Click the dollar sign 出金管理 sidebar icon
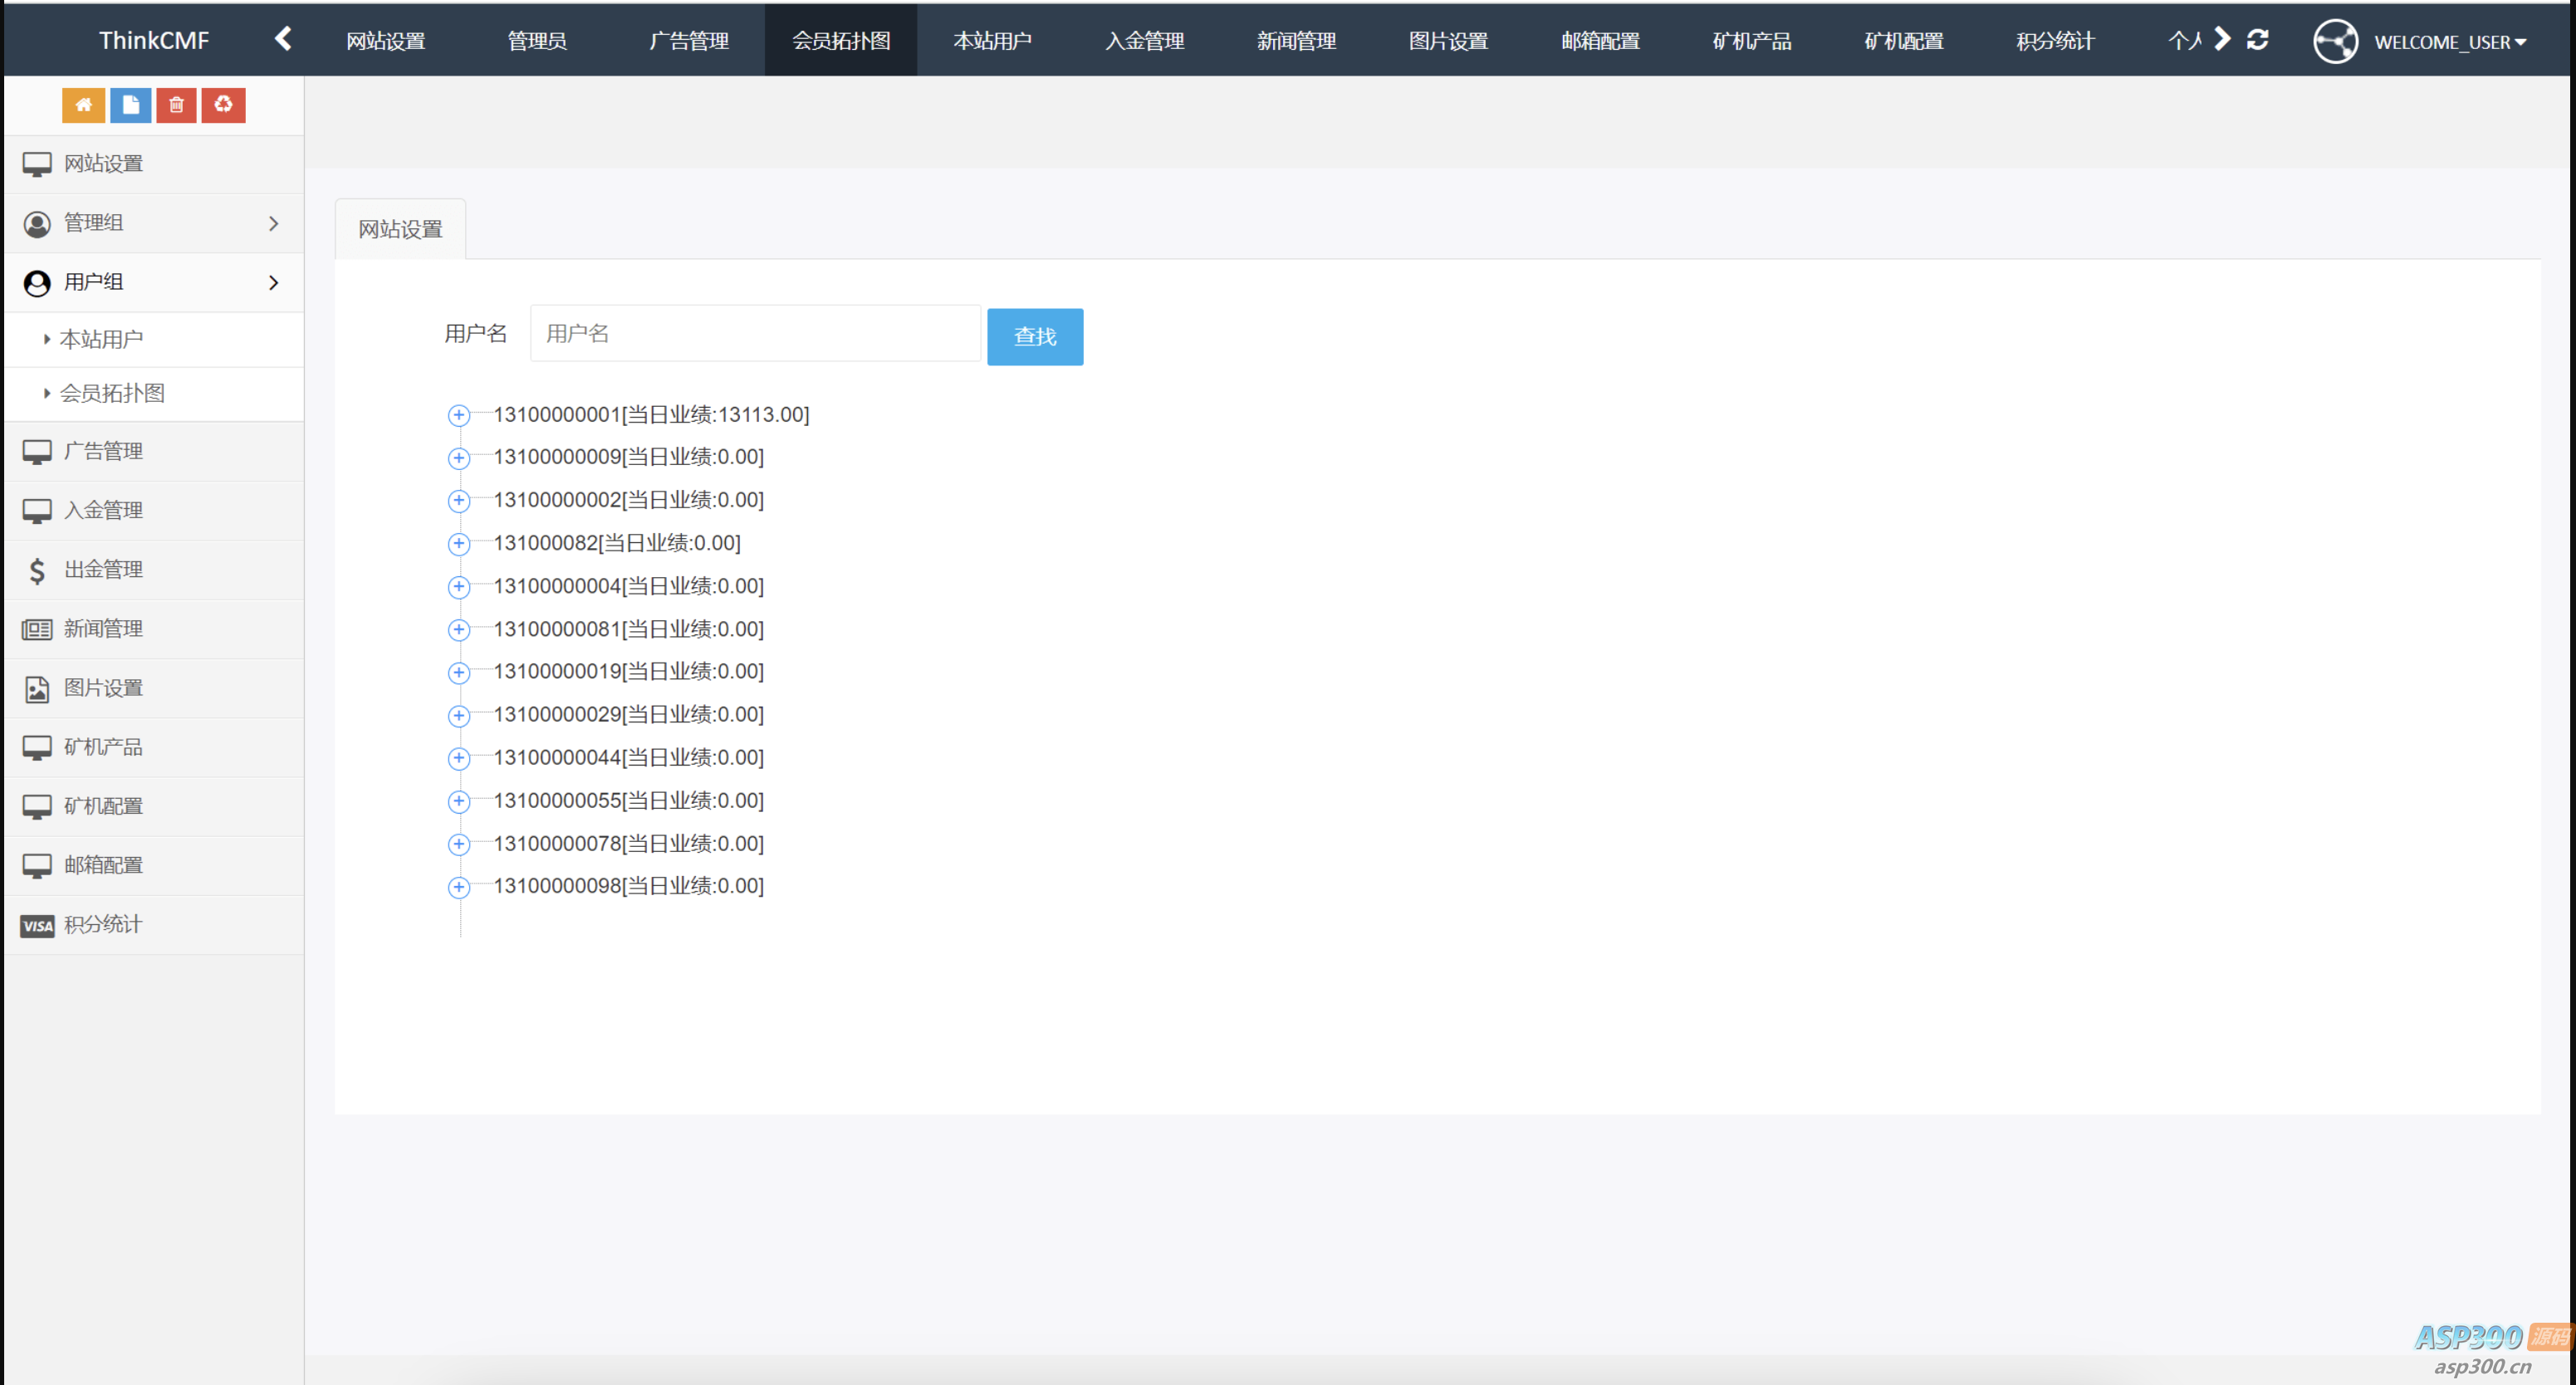The image size is (2576, 1385). [x=37, y=570]
